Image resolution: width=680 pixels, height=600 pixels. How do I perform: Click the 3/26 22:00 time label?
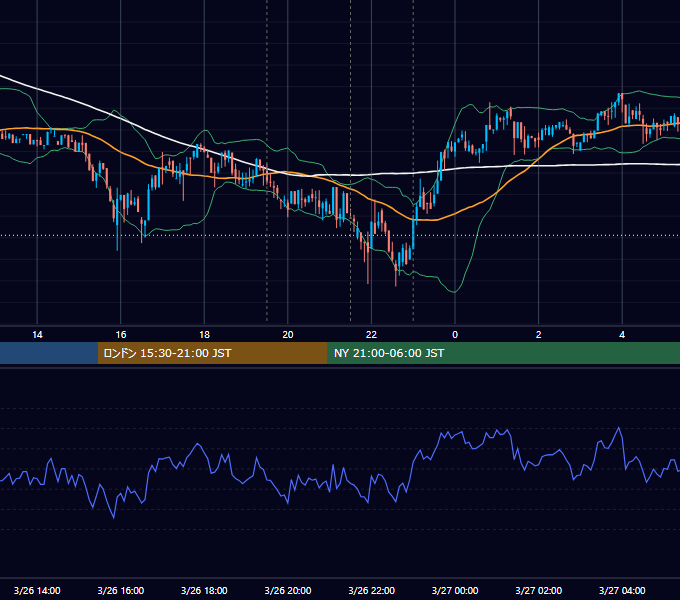371,590
